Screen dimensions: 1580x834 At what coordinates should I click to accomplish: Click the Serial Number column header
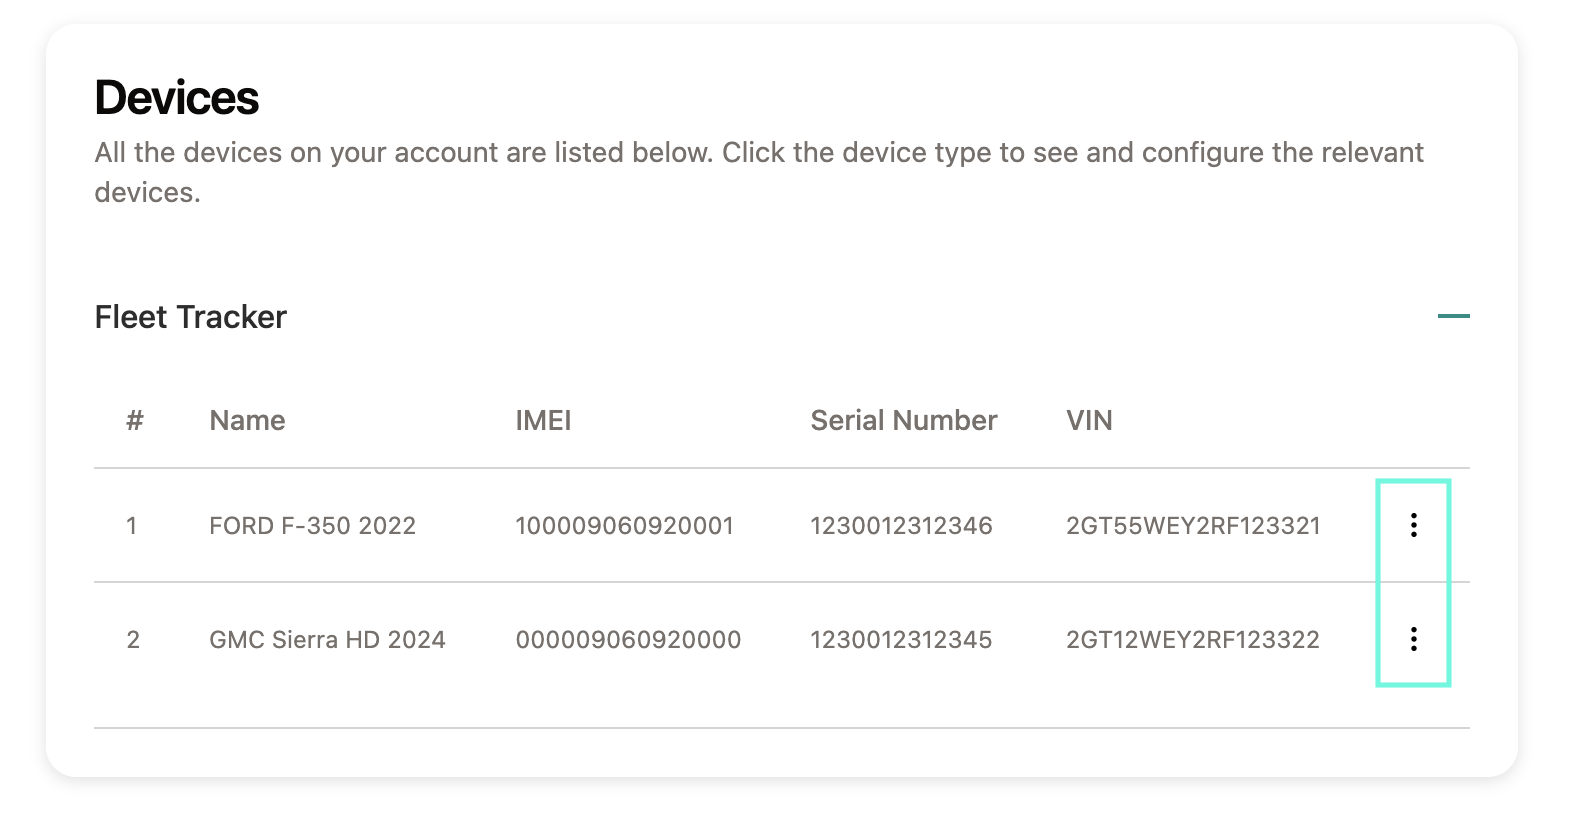903,420
